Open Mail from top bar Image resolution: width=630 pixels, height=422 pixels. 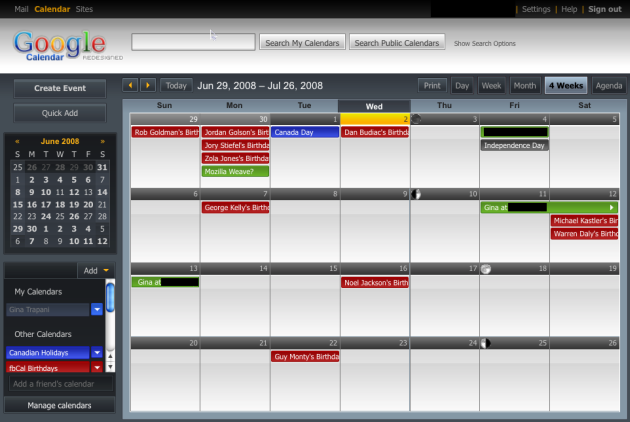click(21, 9)
